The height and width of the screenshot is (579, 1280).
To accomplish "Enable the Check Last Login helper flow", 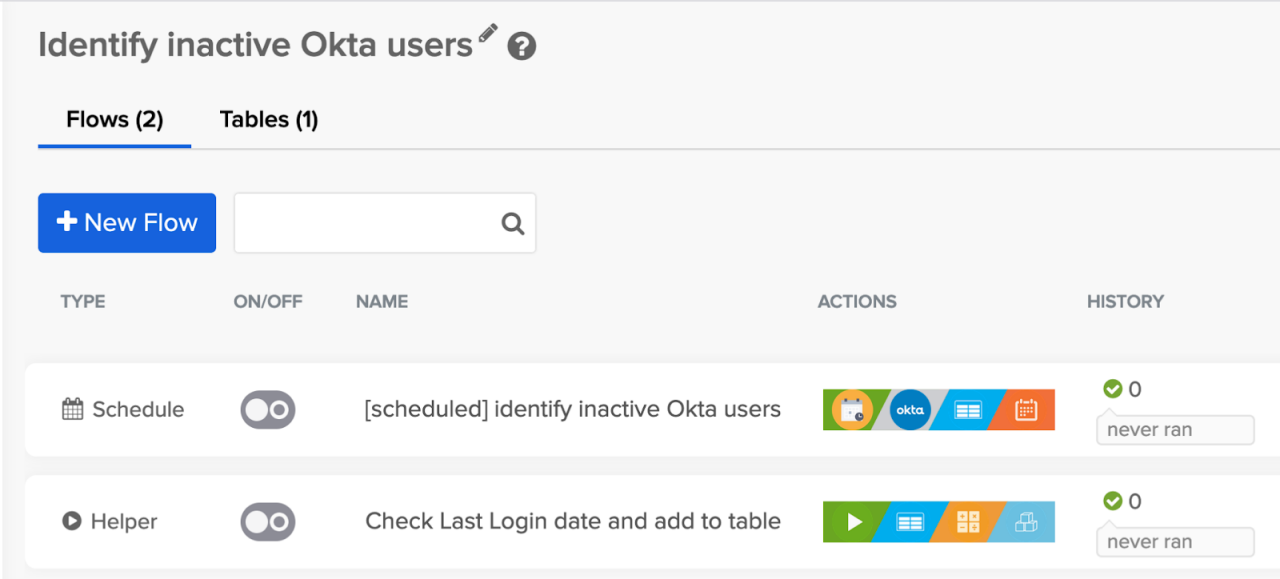I will (268, 522).
